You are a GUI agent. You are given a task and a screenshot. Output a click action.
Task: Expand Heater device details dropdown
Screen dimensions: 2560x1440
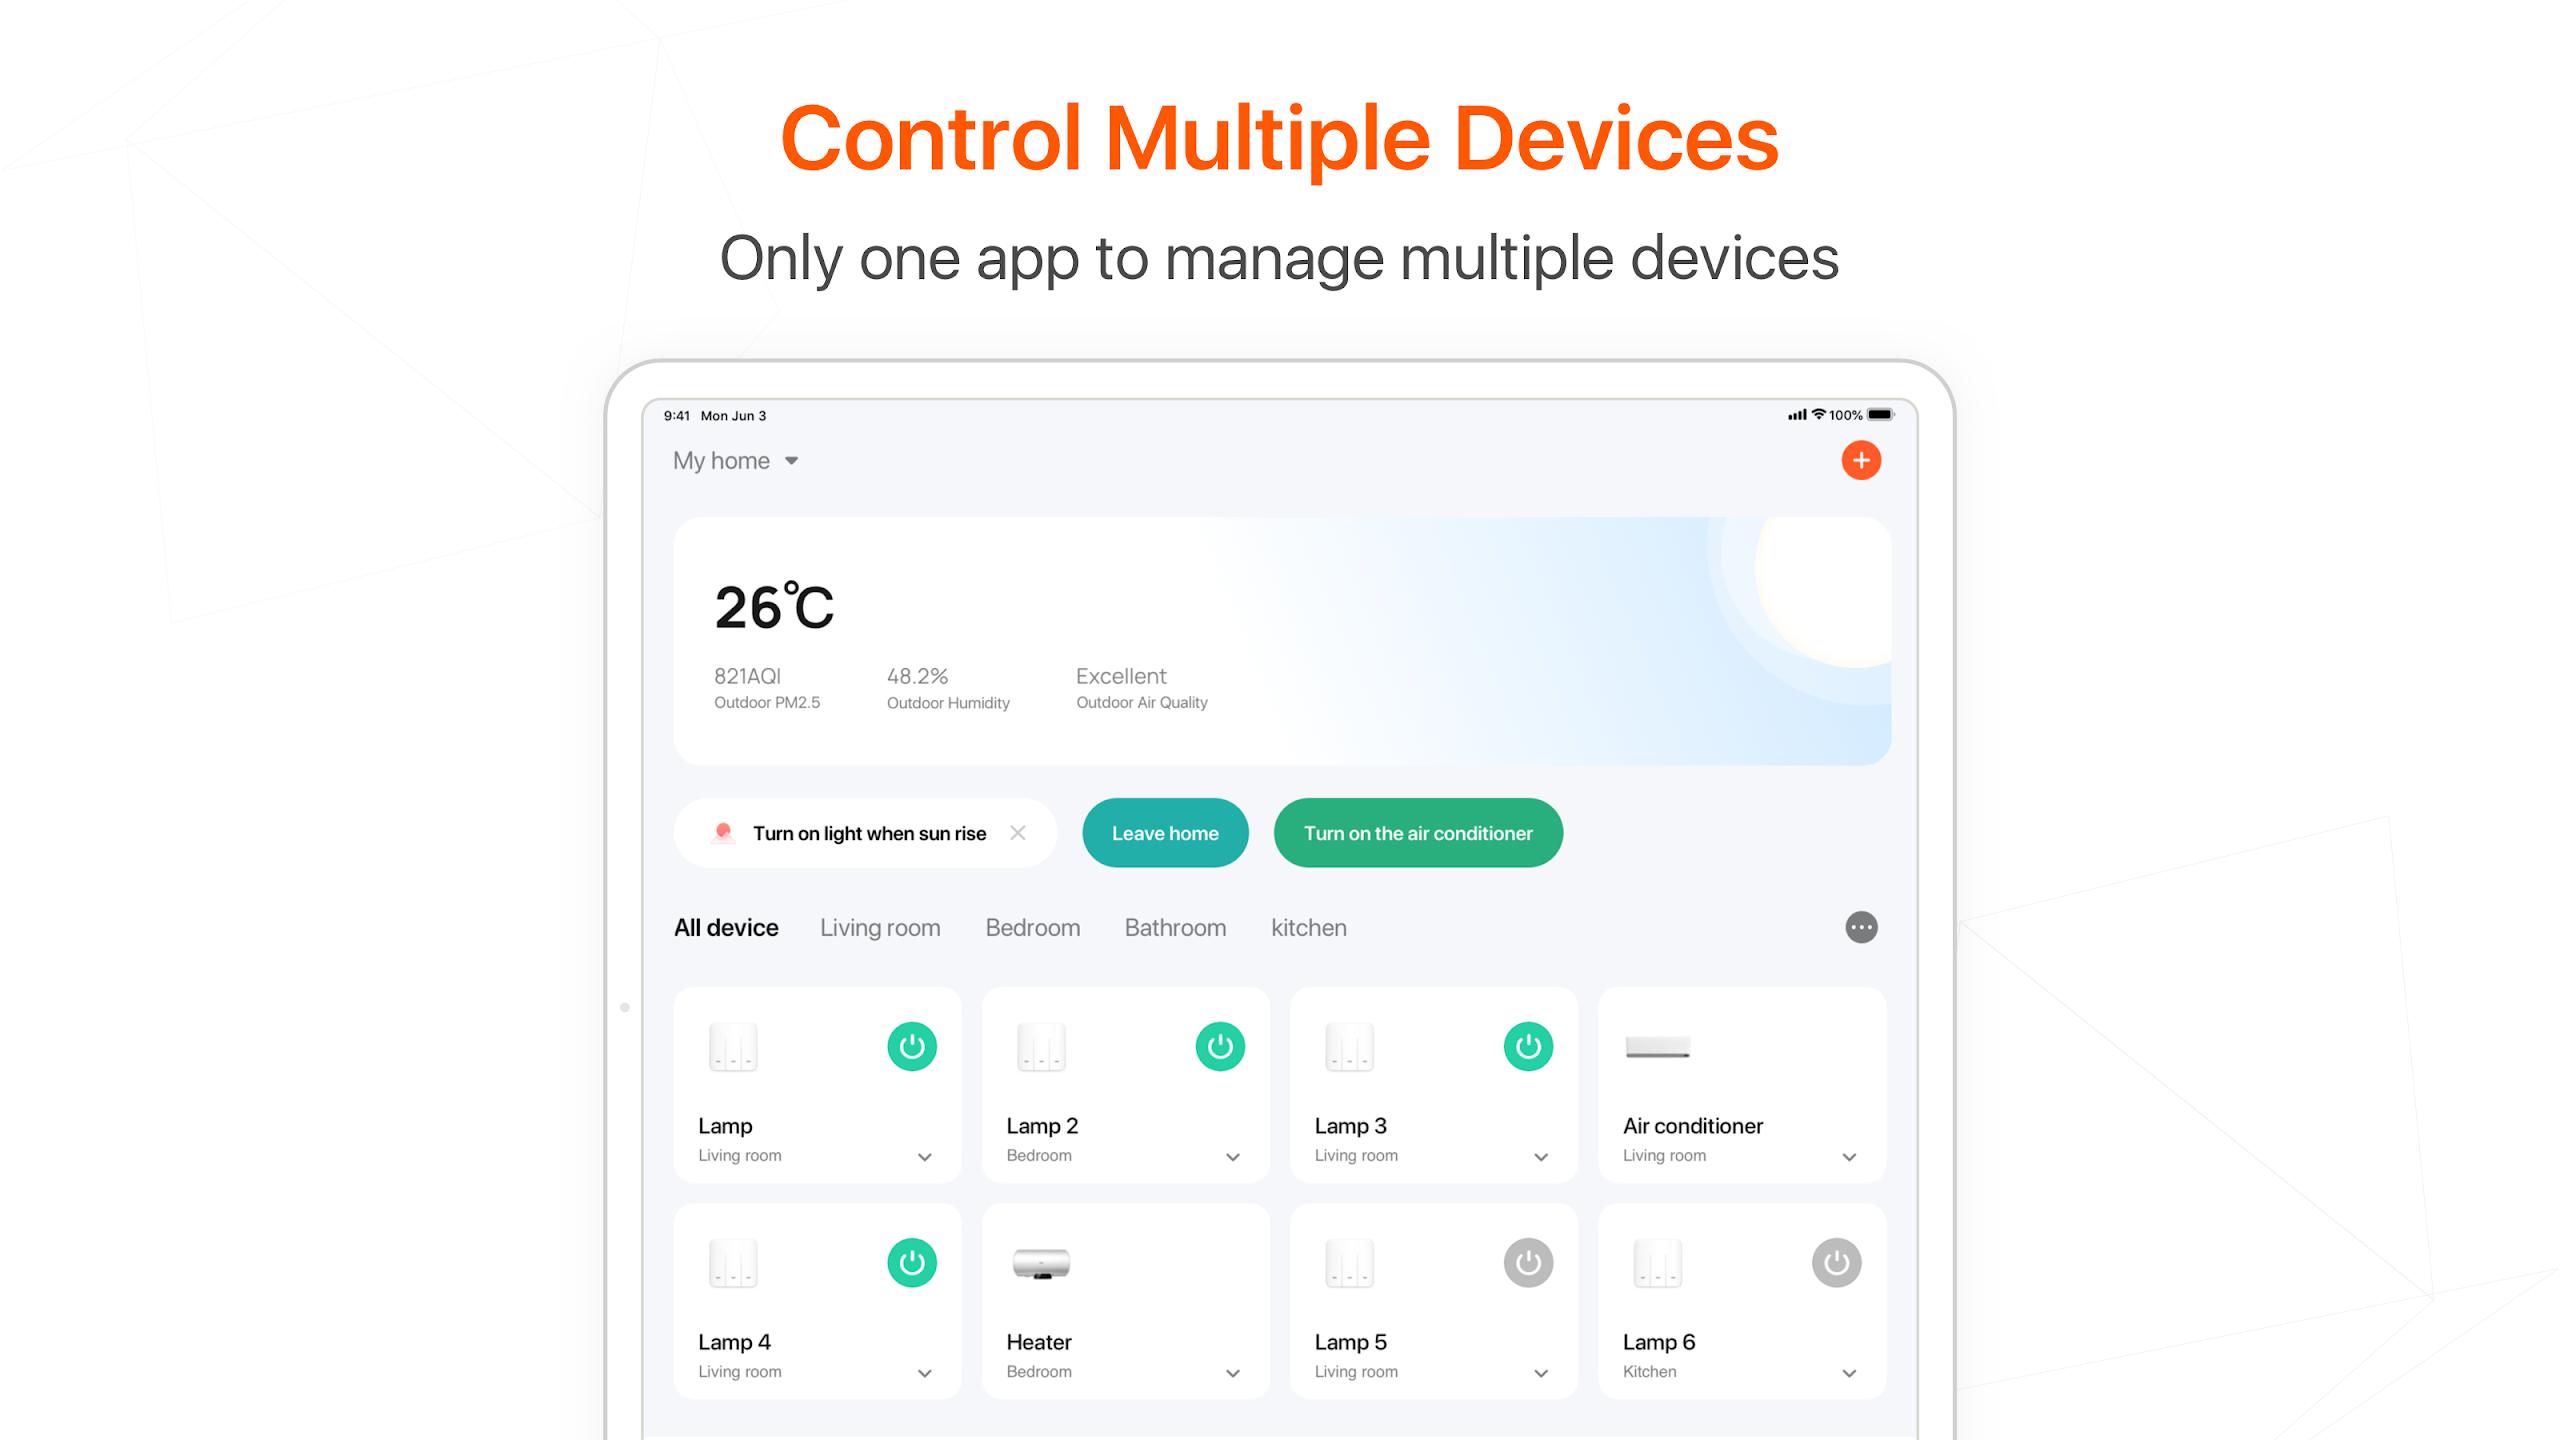pos(1233,1371)
